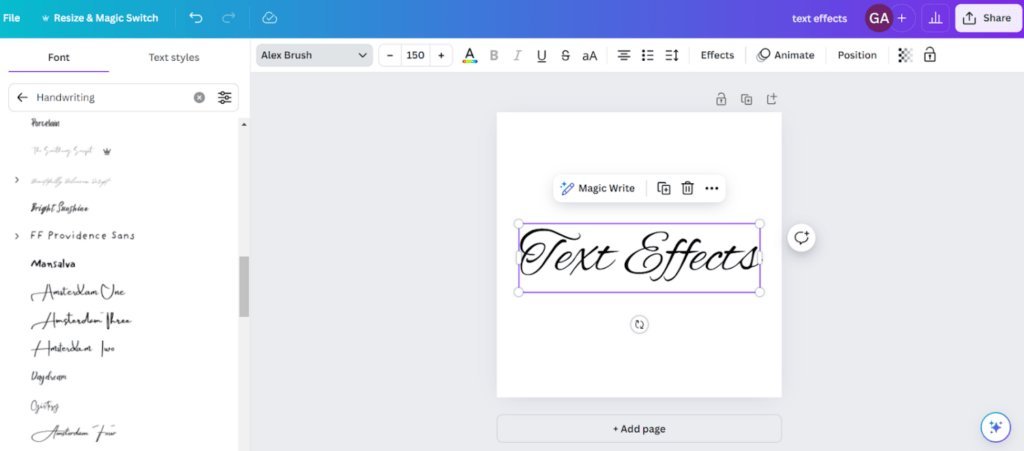The image size is (1024, 451).
Task: Toggle bulleted list formatting
Action: [x=648, y=55]
